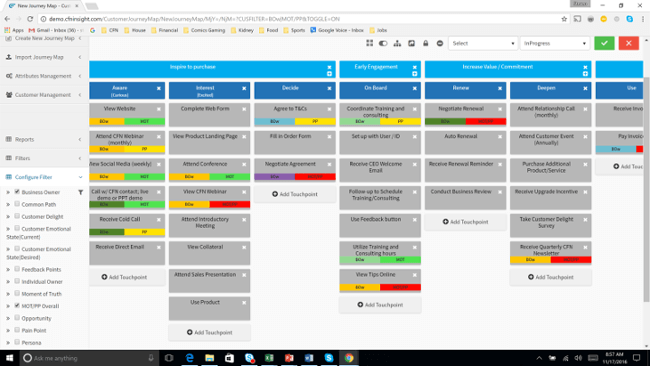Viewport: 650px width, 366px height.
Task: Add Touchpoint in the Decide column
Action: tap(295, 194)
